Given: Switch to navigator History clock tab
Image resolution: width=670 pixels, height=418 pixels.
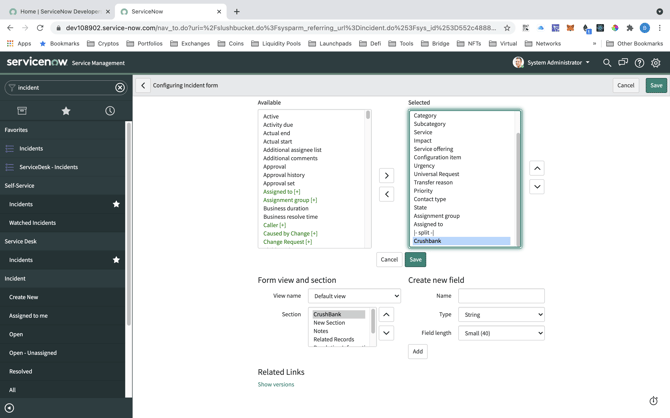Looking at the screenshot, I should 110,111.
